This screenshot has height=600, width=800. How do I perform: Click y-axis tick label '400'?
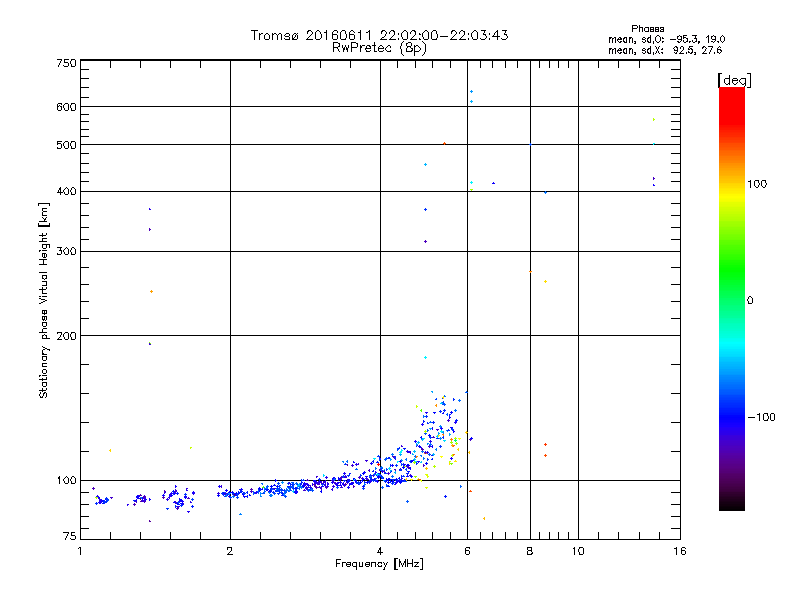(66, 191)
